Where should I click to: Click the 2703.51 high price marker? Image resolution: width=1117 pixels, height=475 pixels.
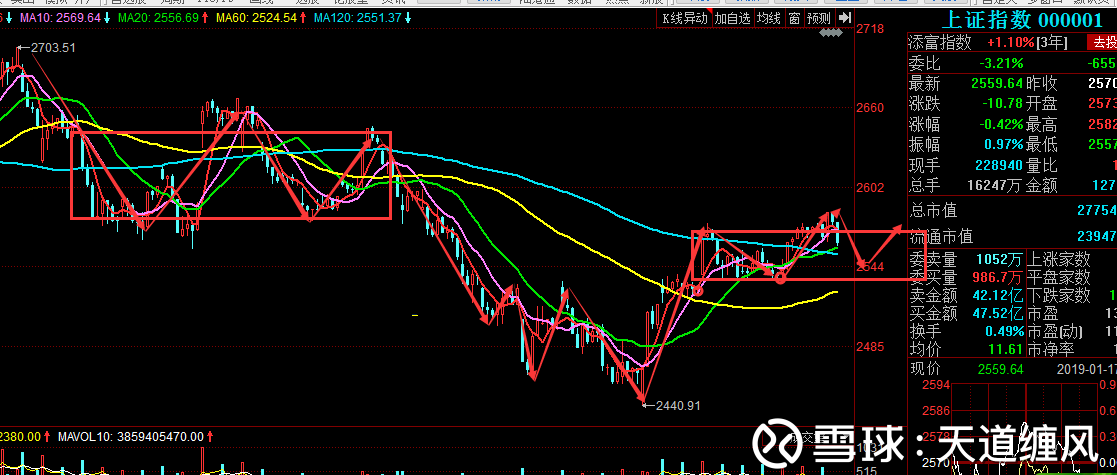[x=52, y=48]
